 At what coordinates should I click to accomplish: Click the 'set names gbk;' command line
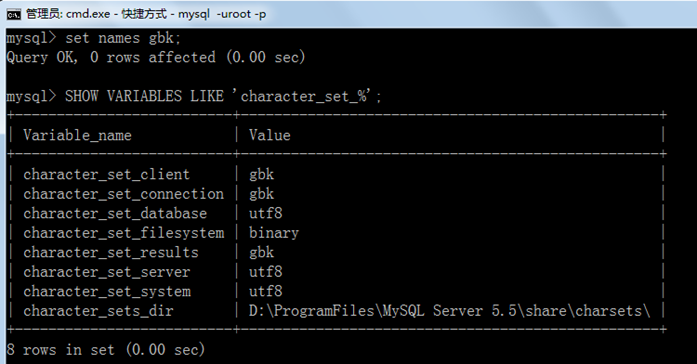(123, 38)
